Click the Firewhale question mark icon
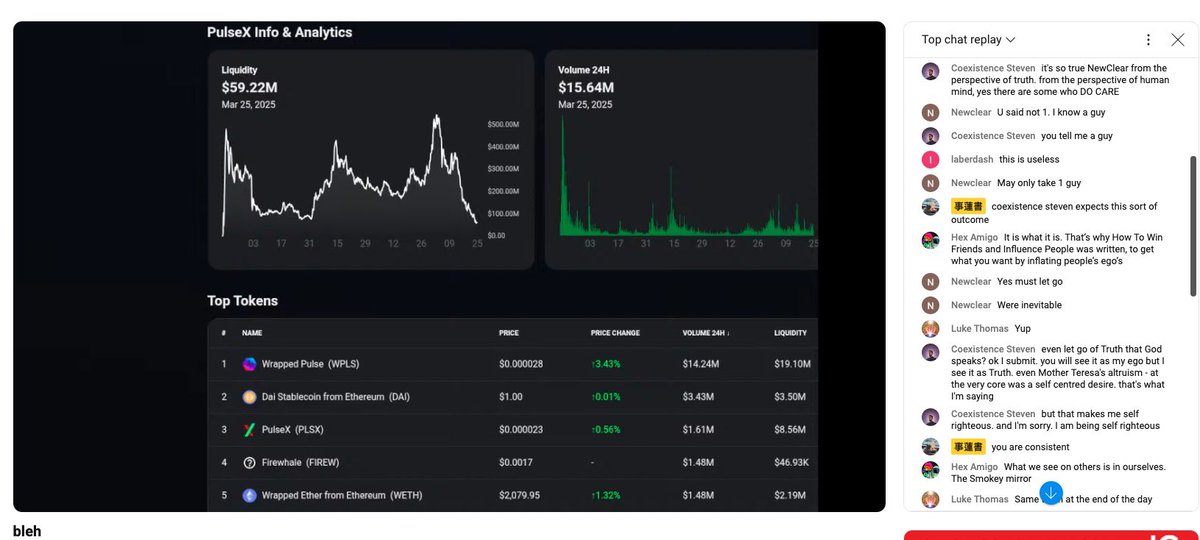 coord(250,462)
